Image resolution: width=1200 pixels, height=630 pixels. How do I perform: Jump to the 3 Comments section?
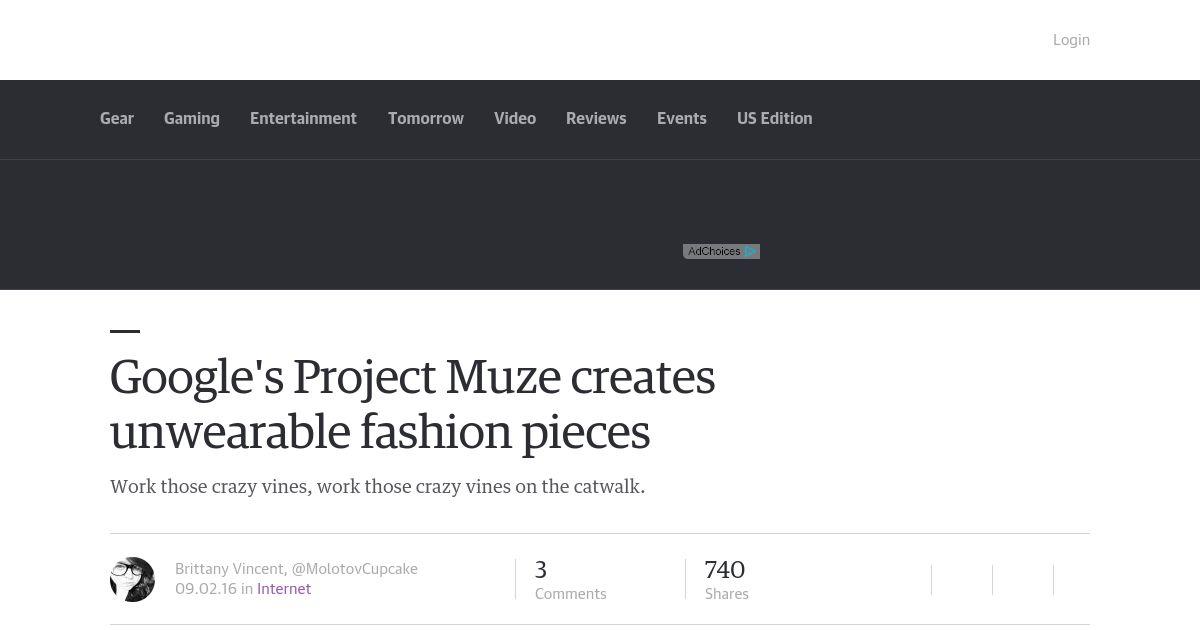570,580
